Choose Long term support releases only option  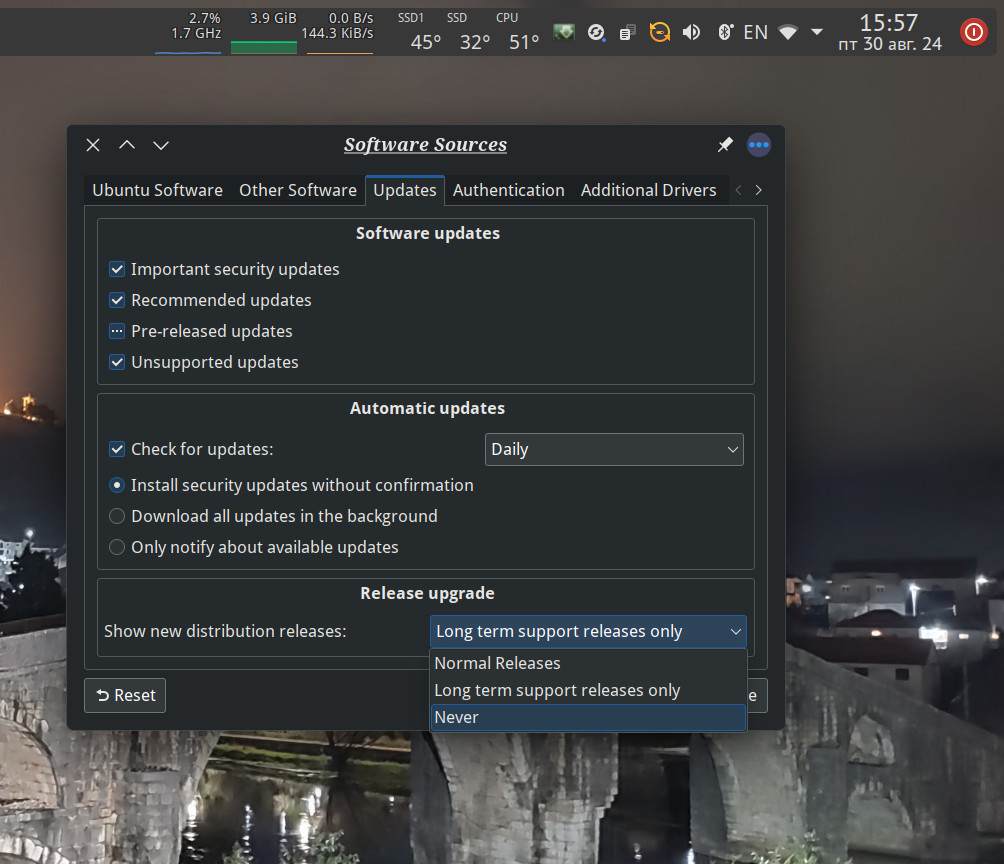(x=588, y=690)
